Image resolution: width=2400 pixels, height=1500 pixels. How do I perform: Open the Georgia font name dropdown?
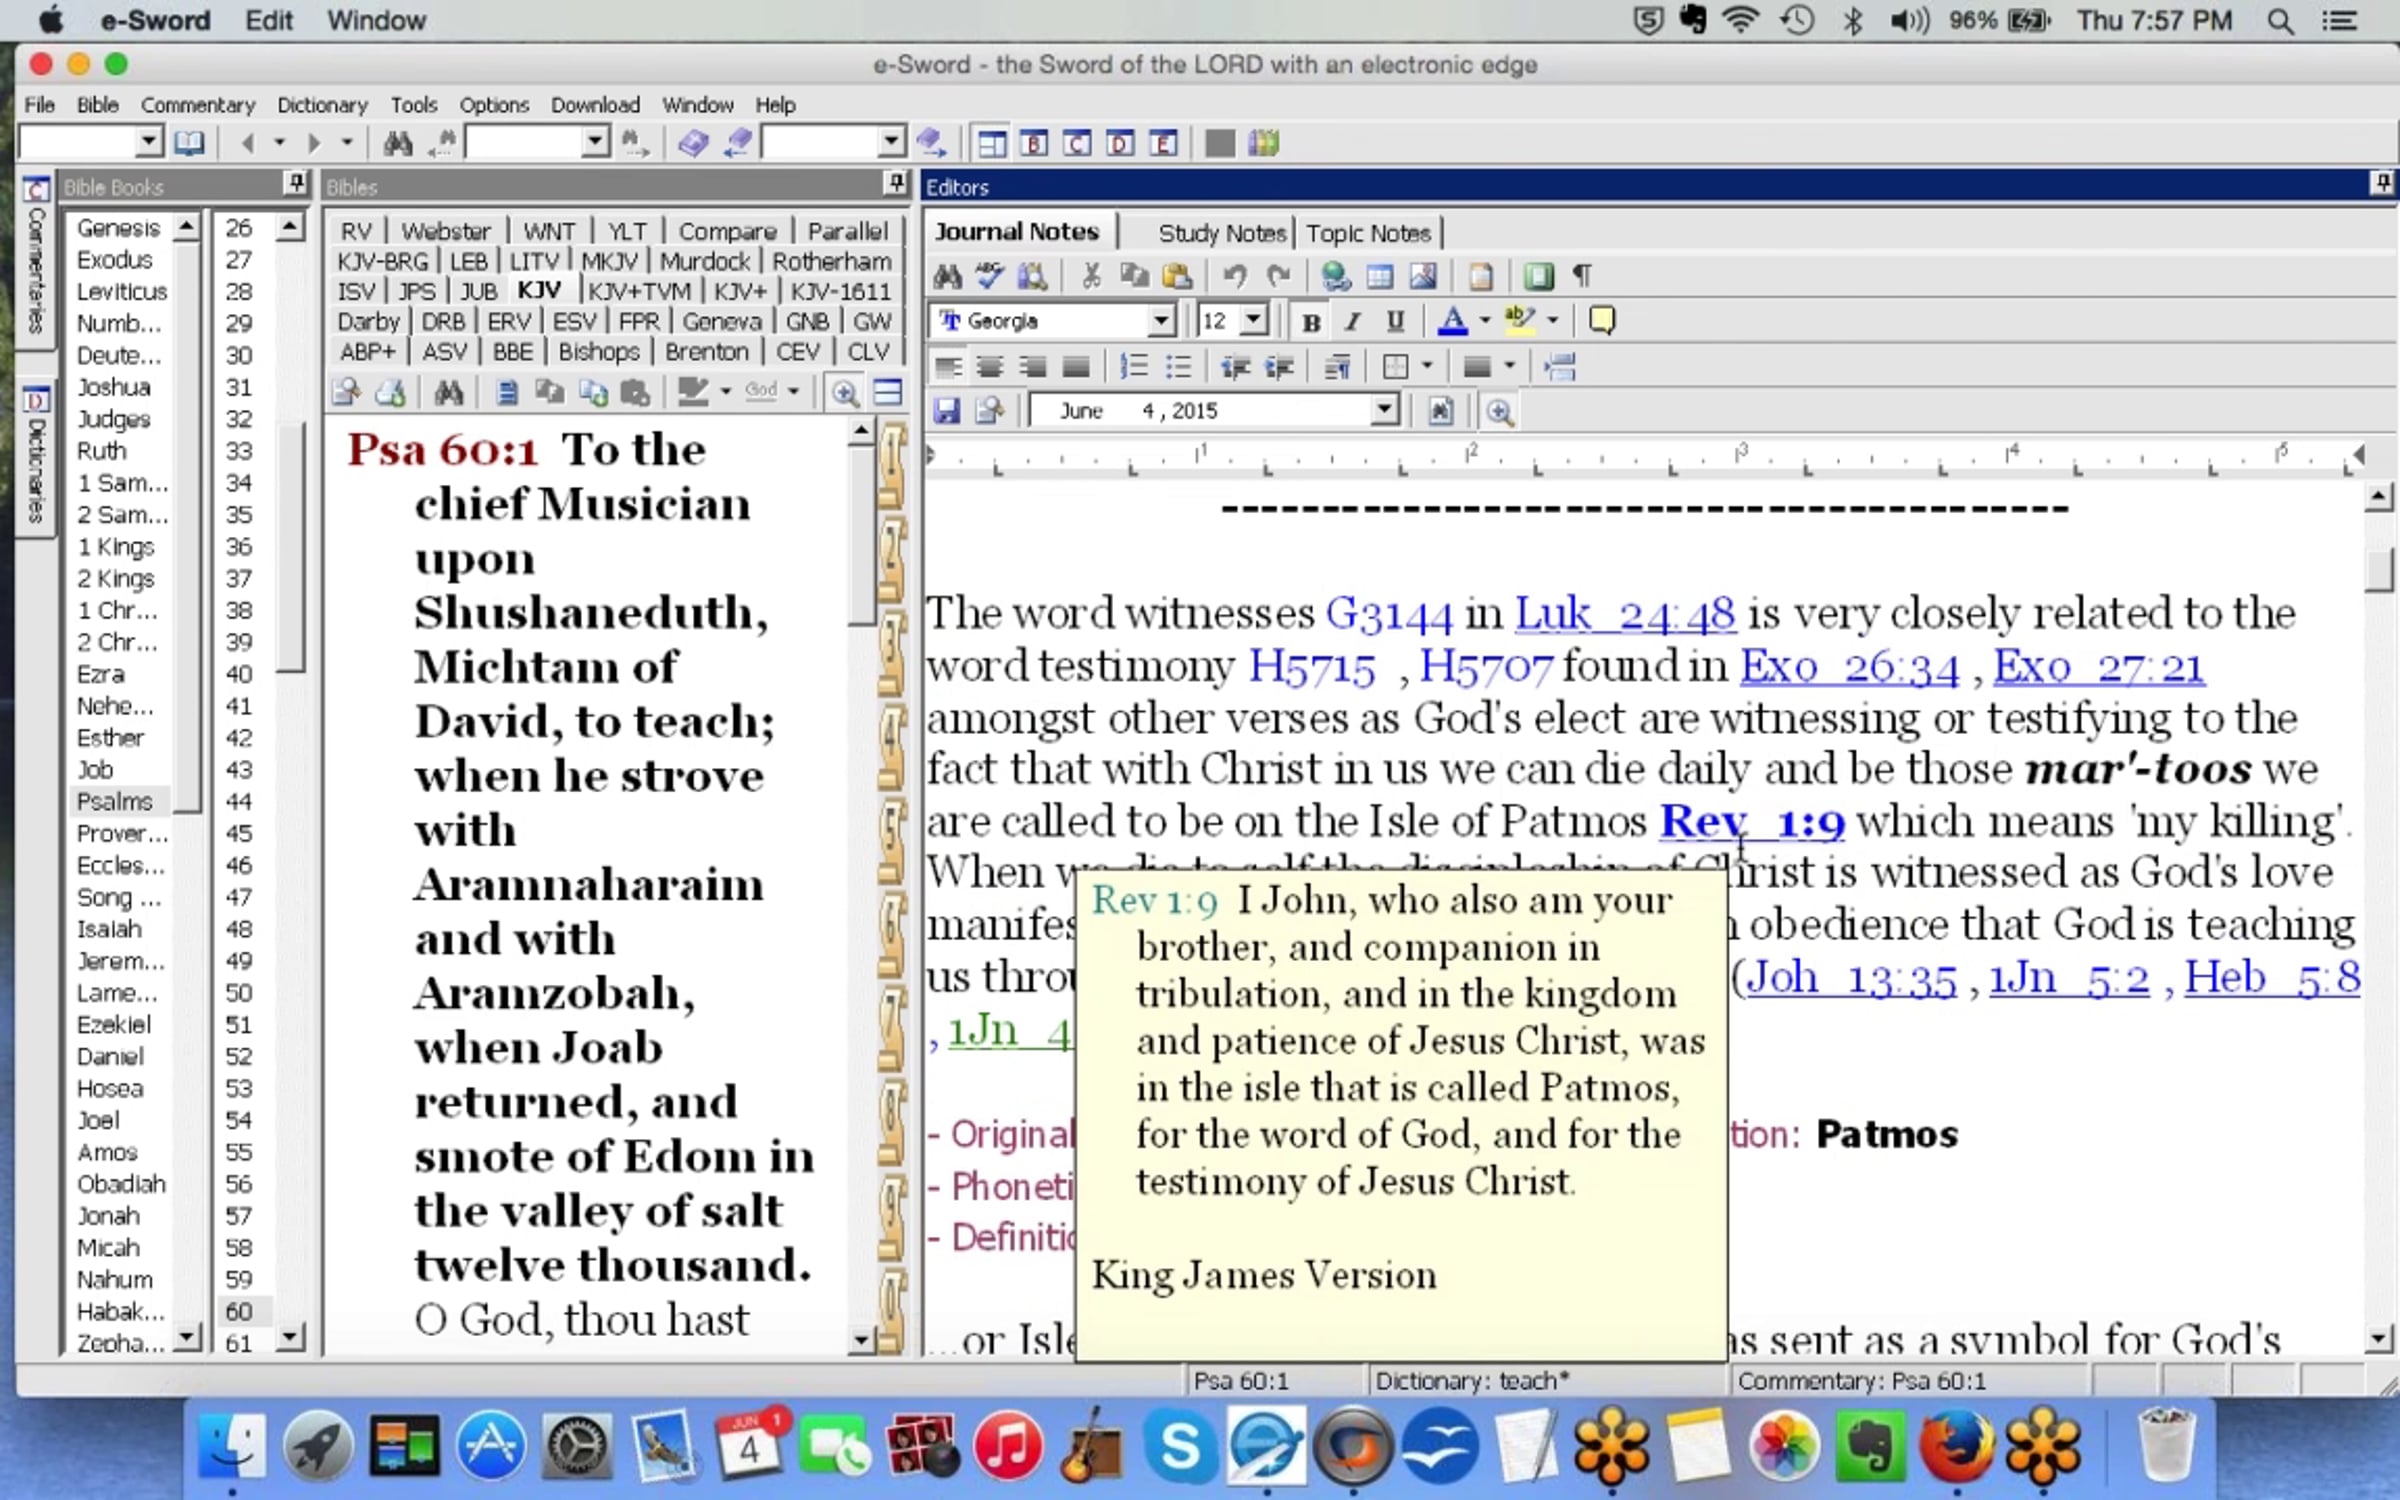pyautogui.click(x=1160, y=321)
